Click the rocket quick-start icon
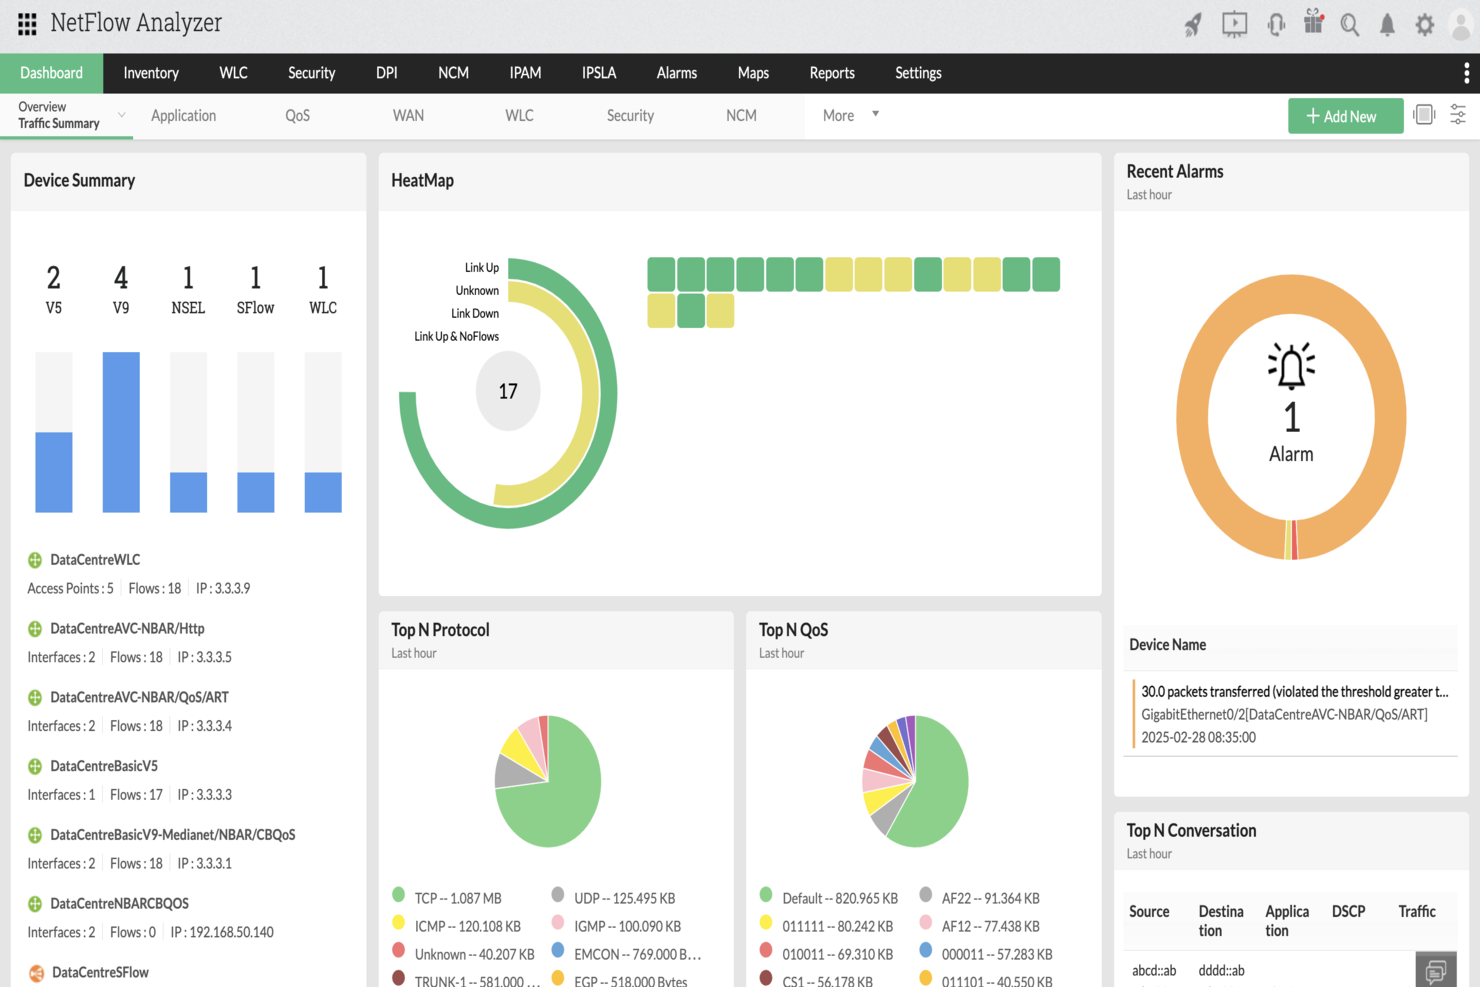This screenshot has width=1480, height=987. pos(1193,25)
